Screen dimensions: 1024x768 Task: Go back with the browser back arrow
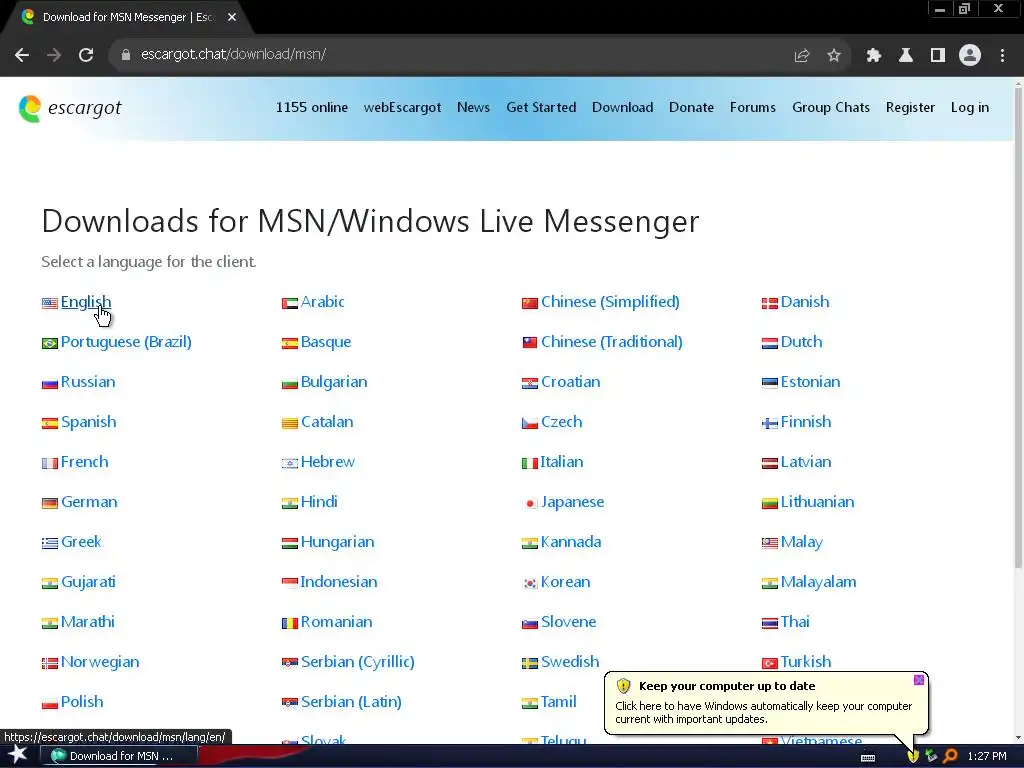[22, 55]
